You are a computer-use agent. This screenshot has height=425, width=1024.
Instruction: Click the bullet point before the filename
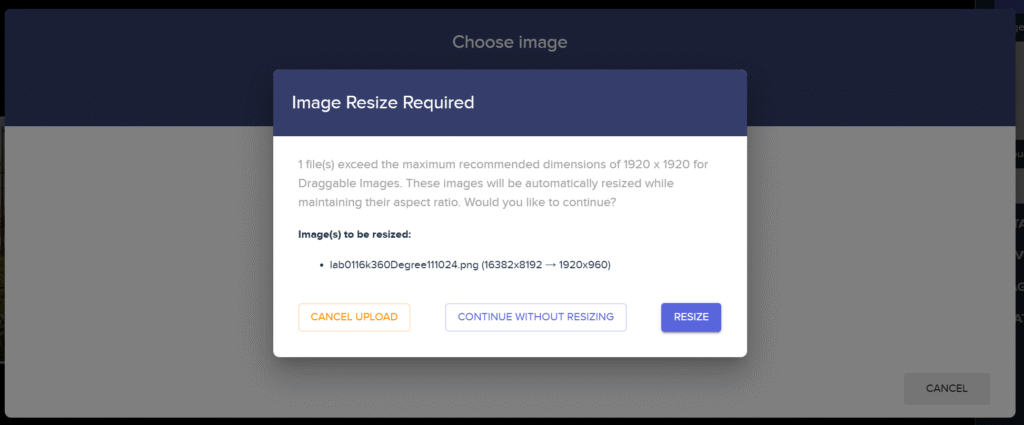point(322,266)
